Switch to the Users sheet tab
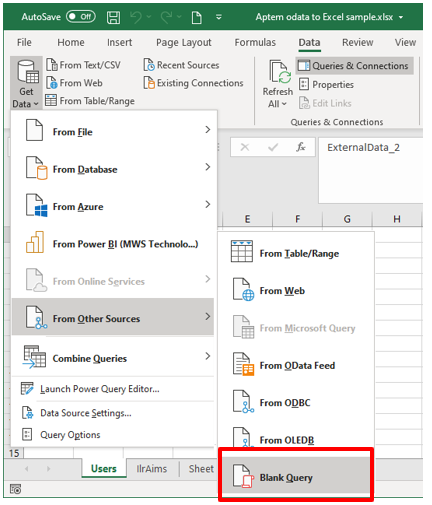Screen dimensions: 432x505 [x=104, y=468]
